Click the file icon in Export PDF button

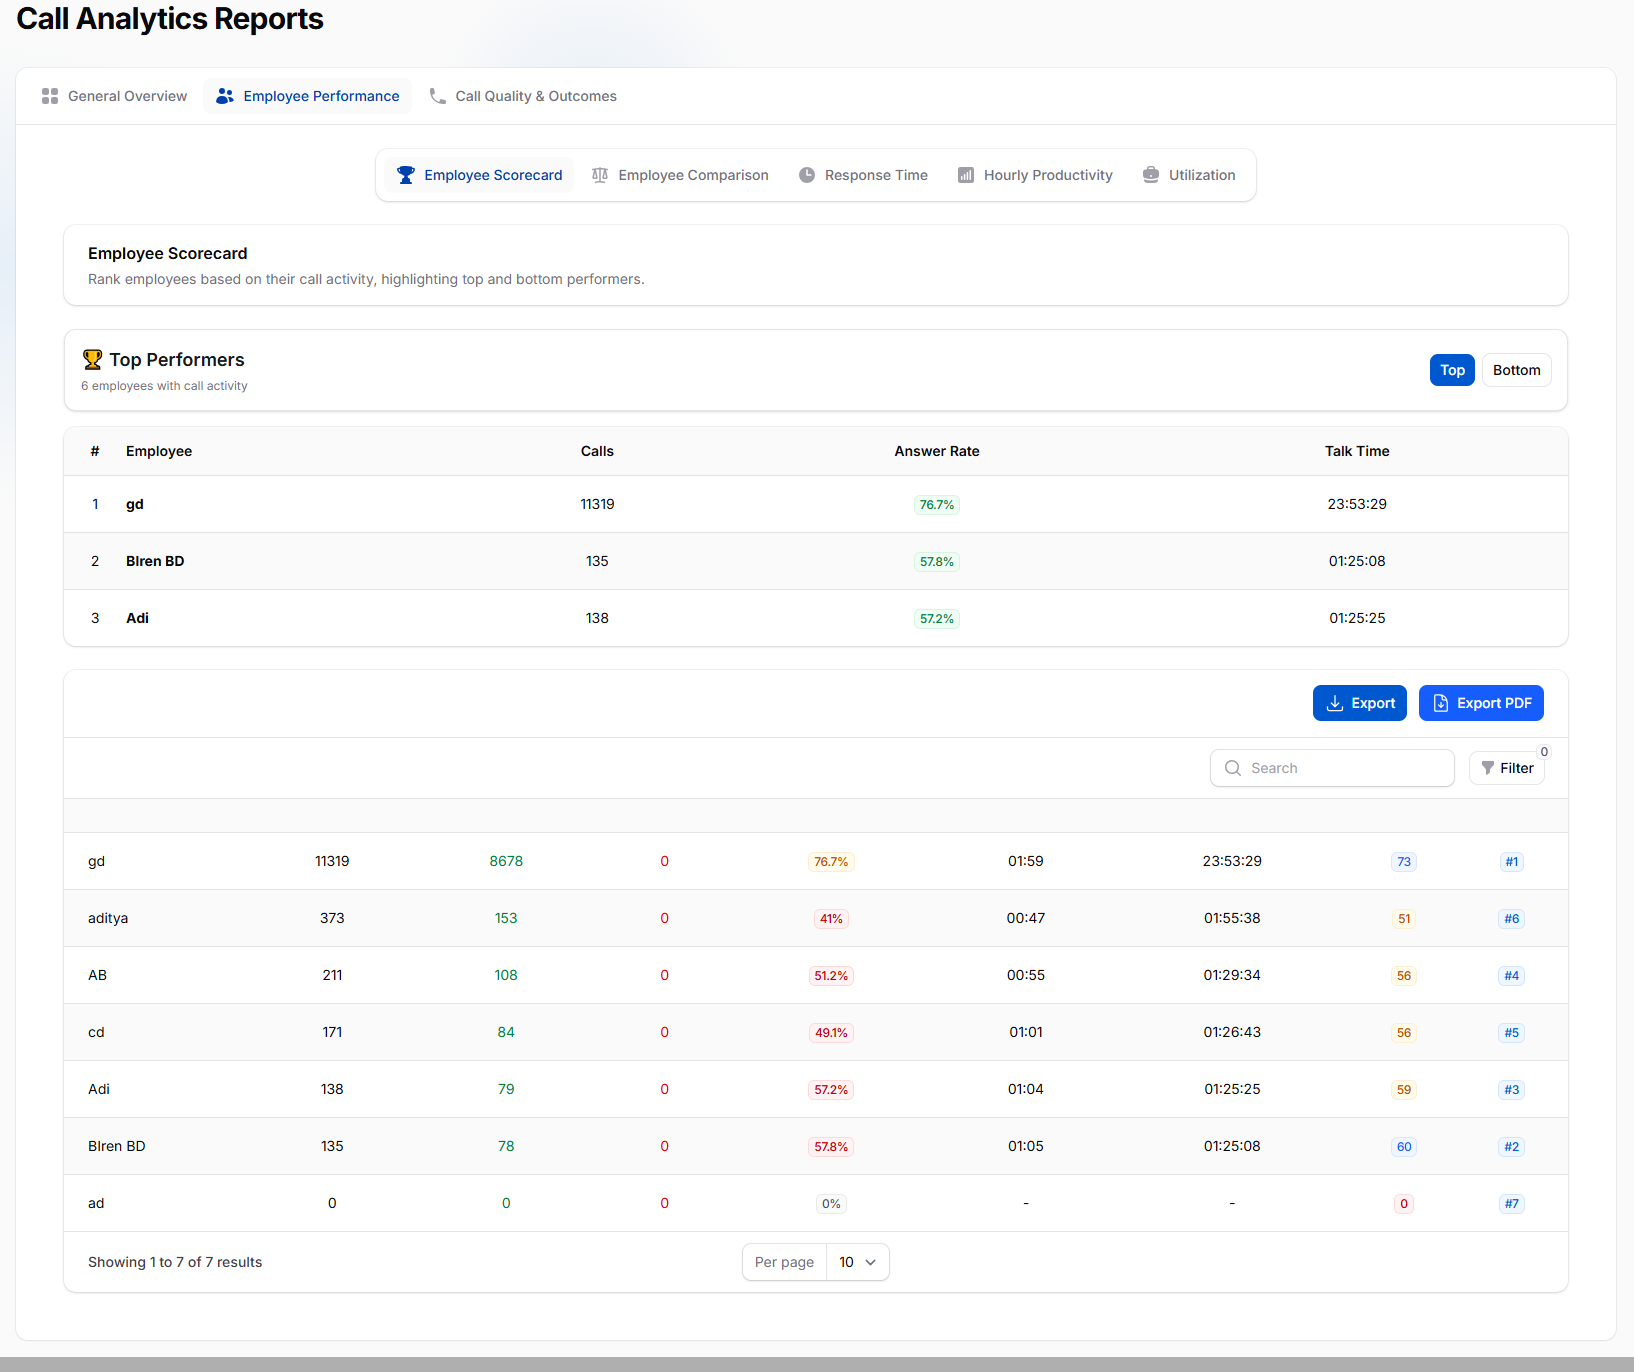coord(1441,703)
